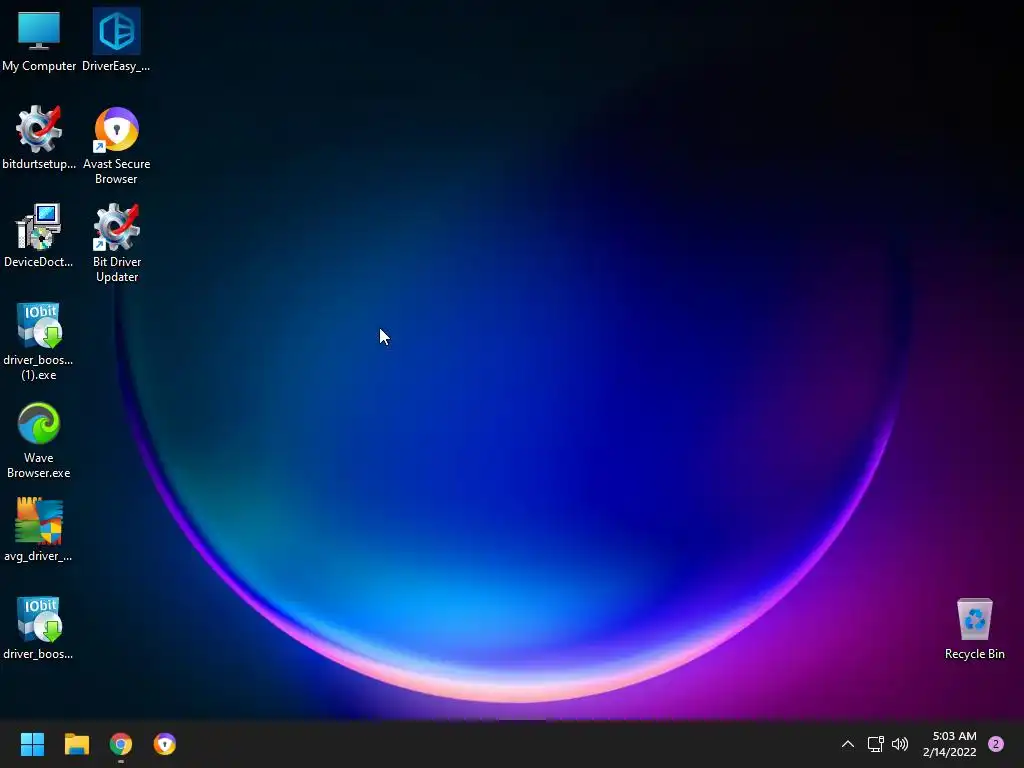Screen dimensions: 1024x768
Task: Click the 'avg_driver_...' label text
Action: [x=39, y=556]
